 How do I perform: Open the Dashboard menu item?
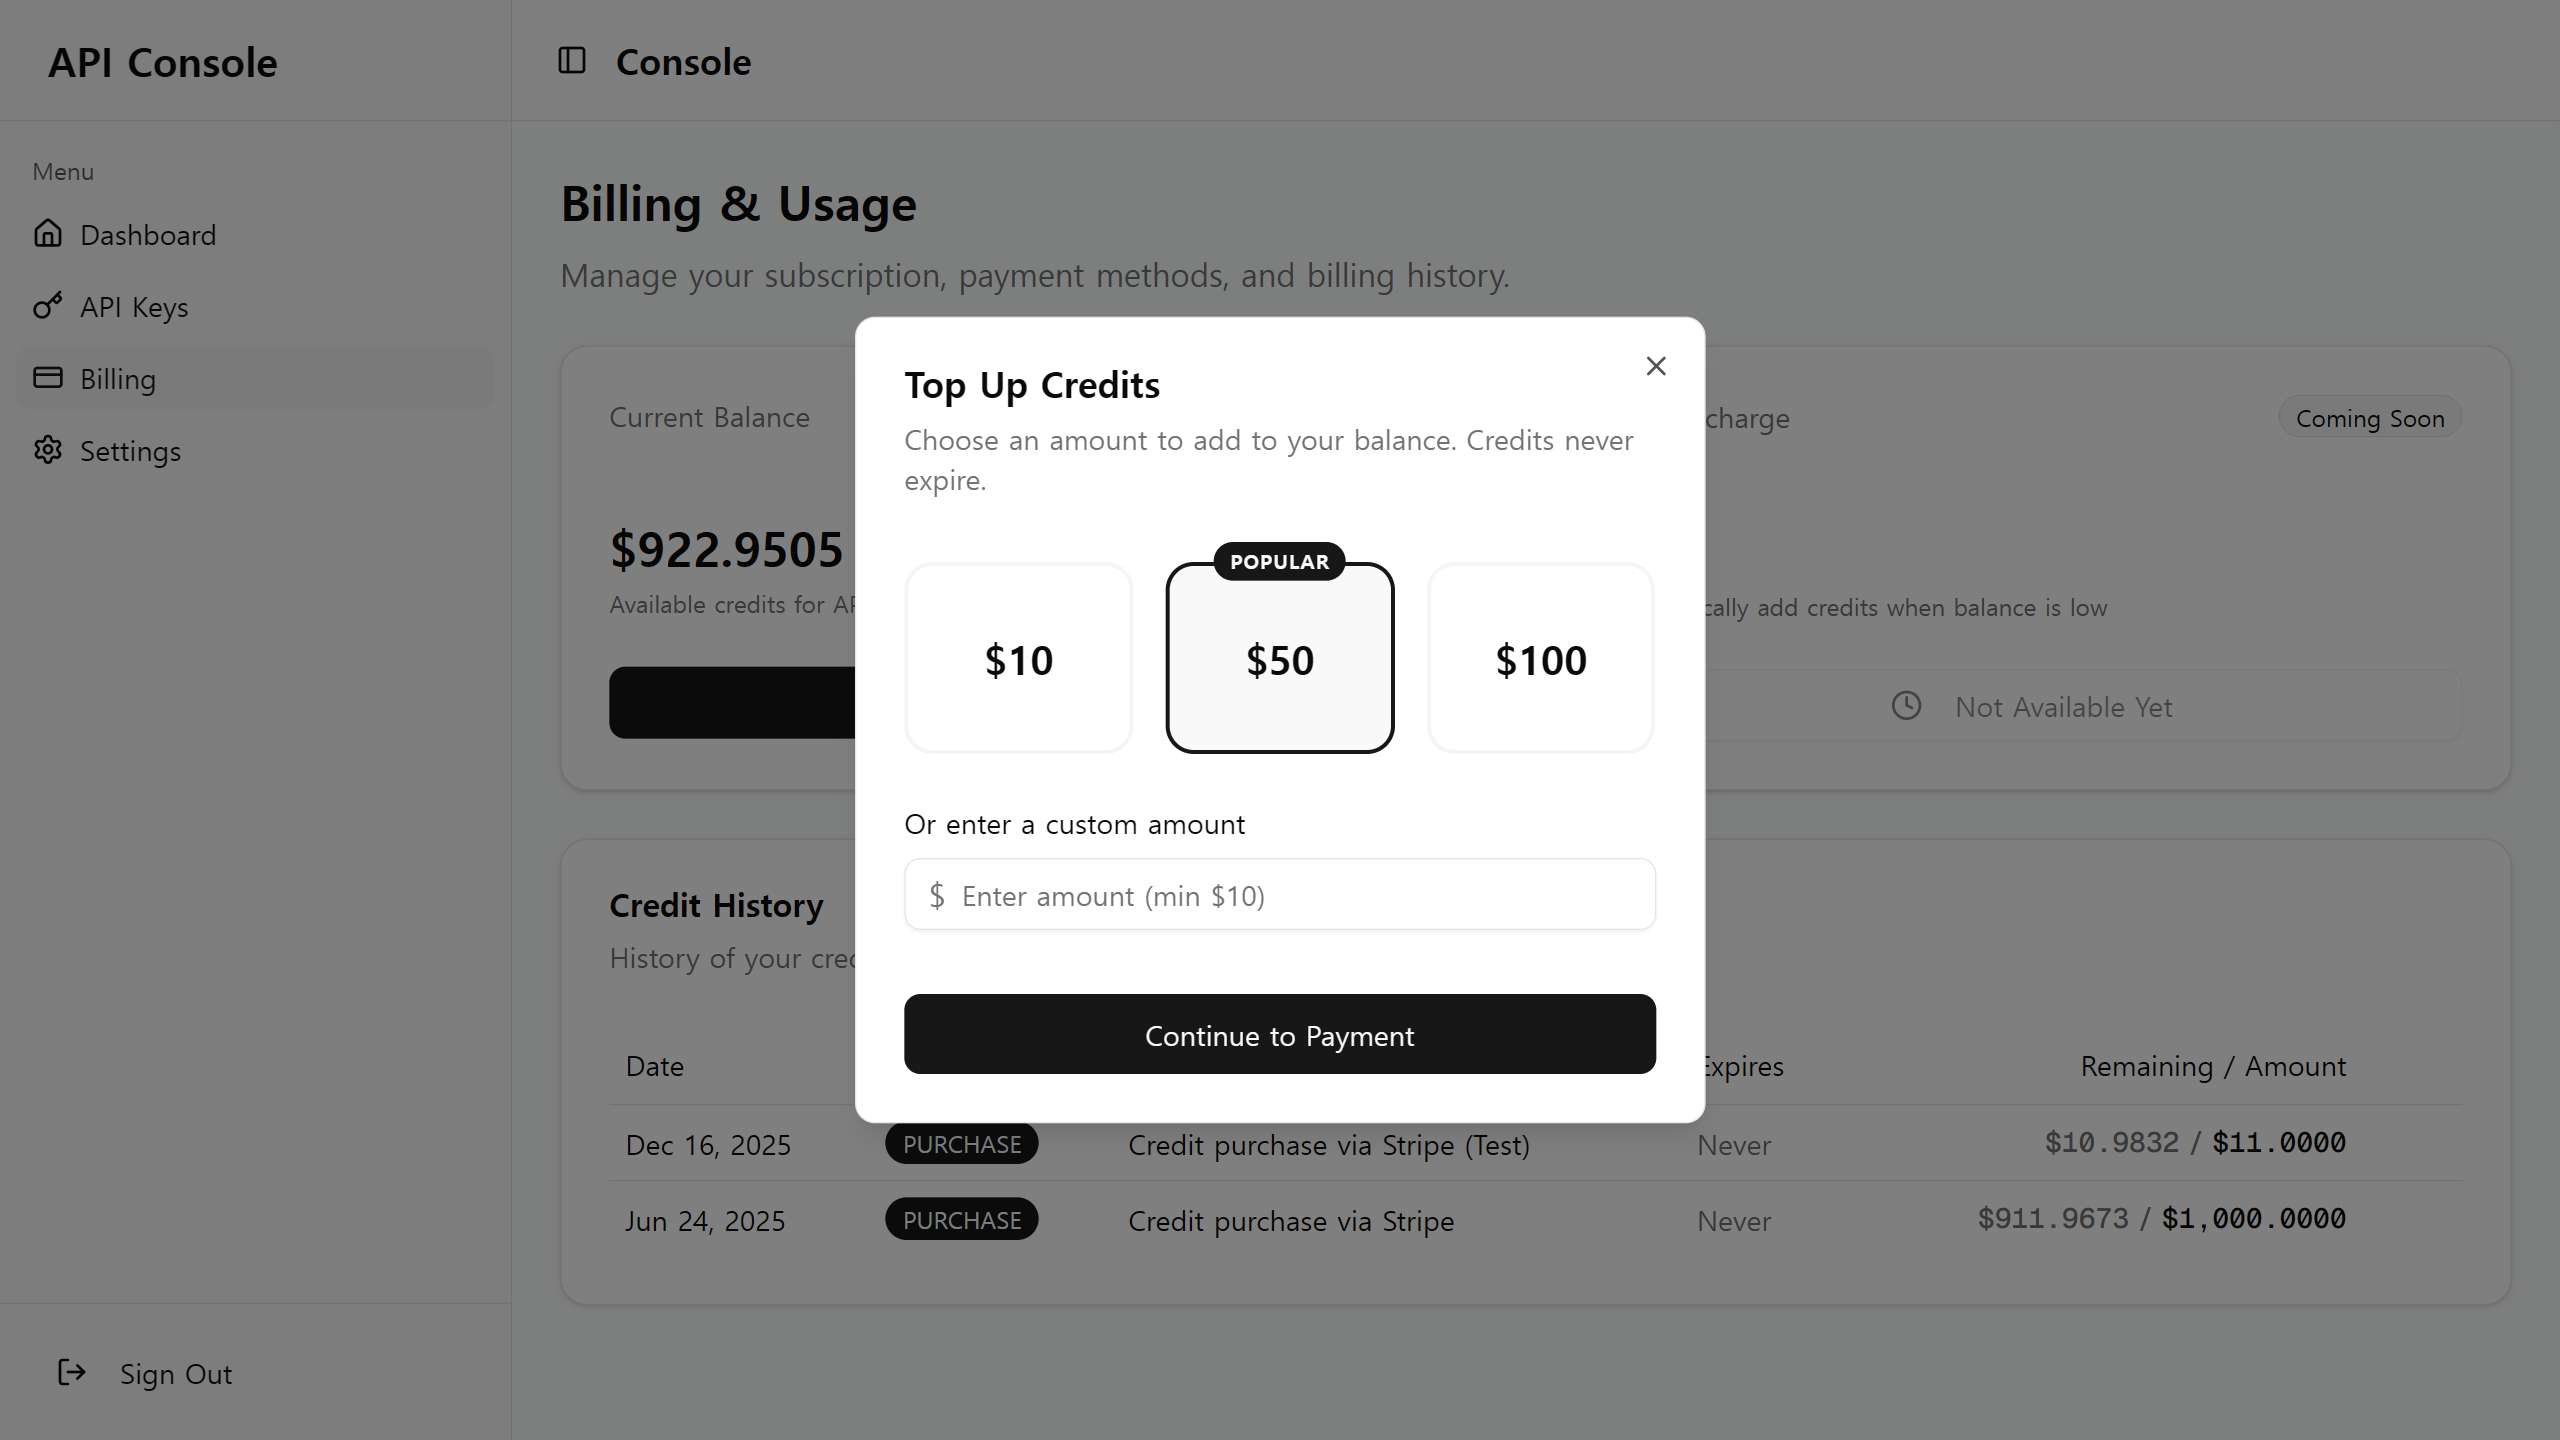(x=148, y=235)
